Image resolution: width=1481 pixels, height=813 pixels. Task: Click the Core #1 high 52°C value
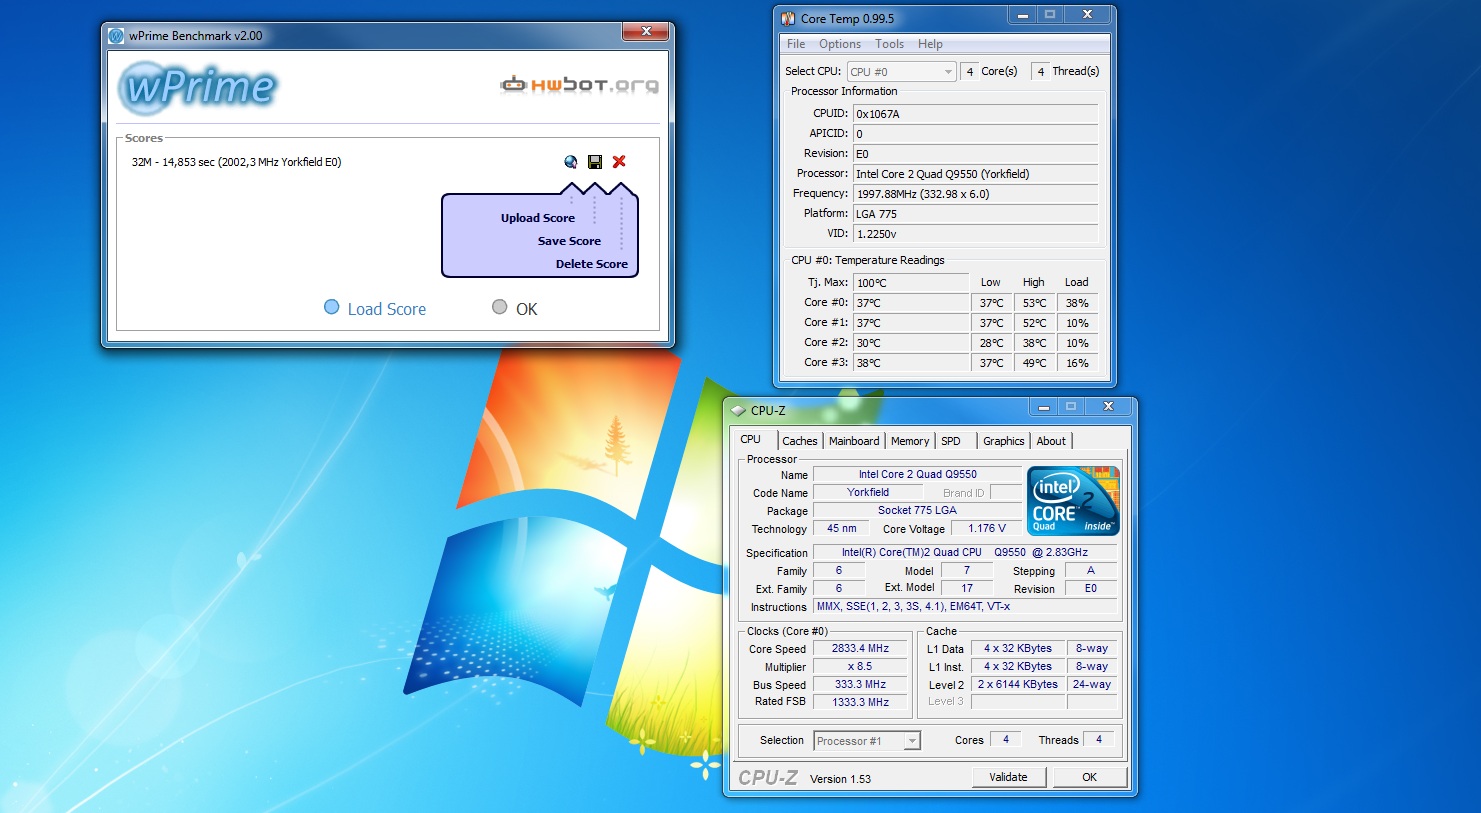pos(1034,323)
